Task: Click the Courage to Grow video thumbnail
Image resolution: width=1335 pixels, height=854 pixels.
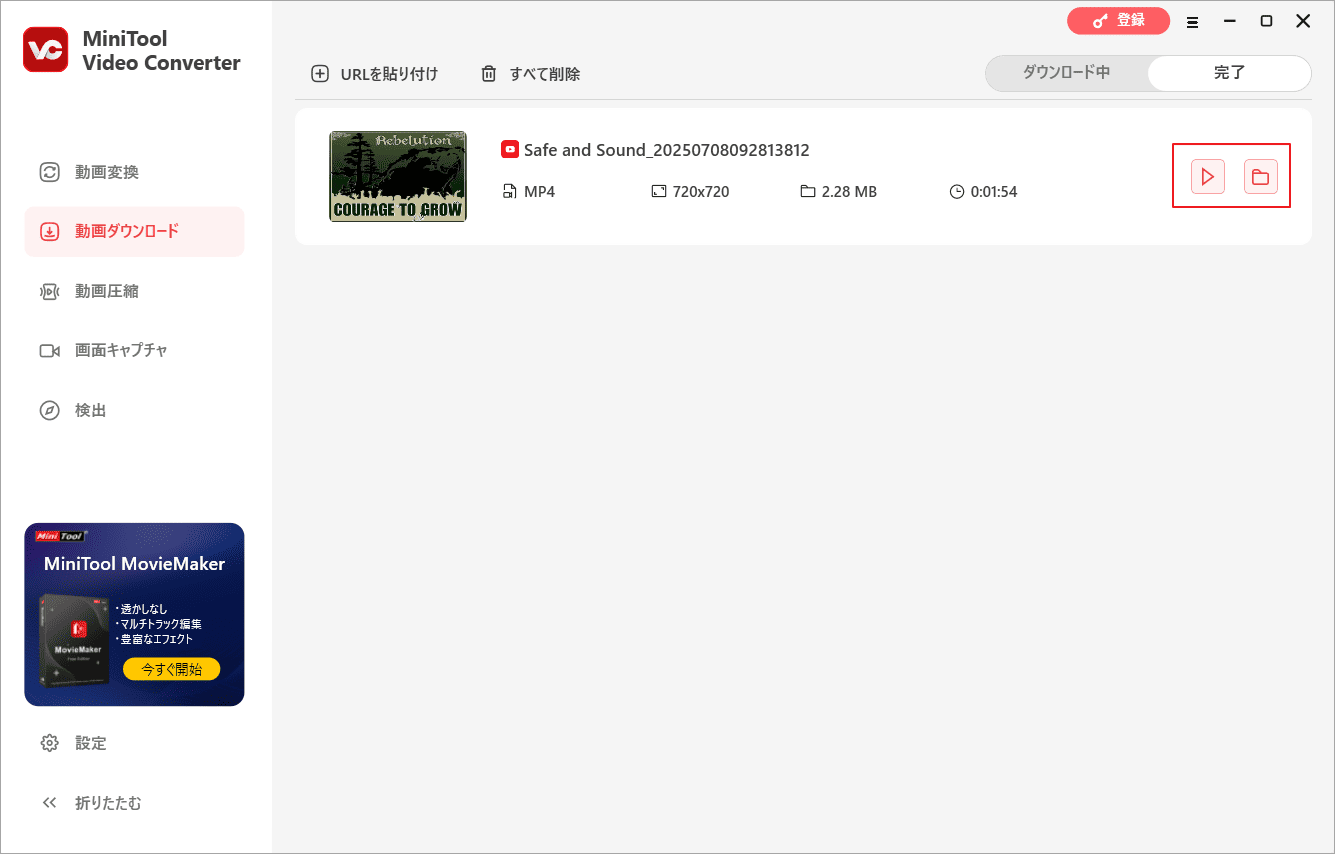Action: (398, 176)
